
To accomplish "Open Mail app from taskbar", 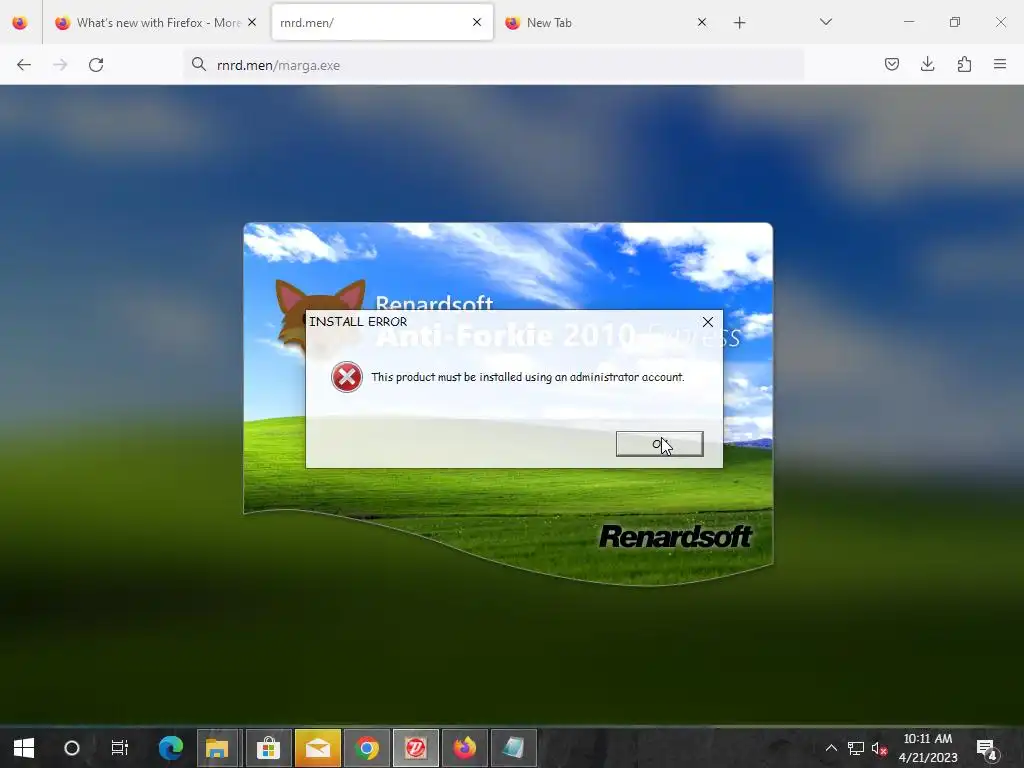I will click(317, 748).
